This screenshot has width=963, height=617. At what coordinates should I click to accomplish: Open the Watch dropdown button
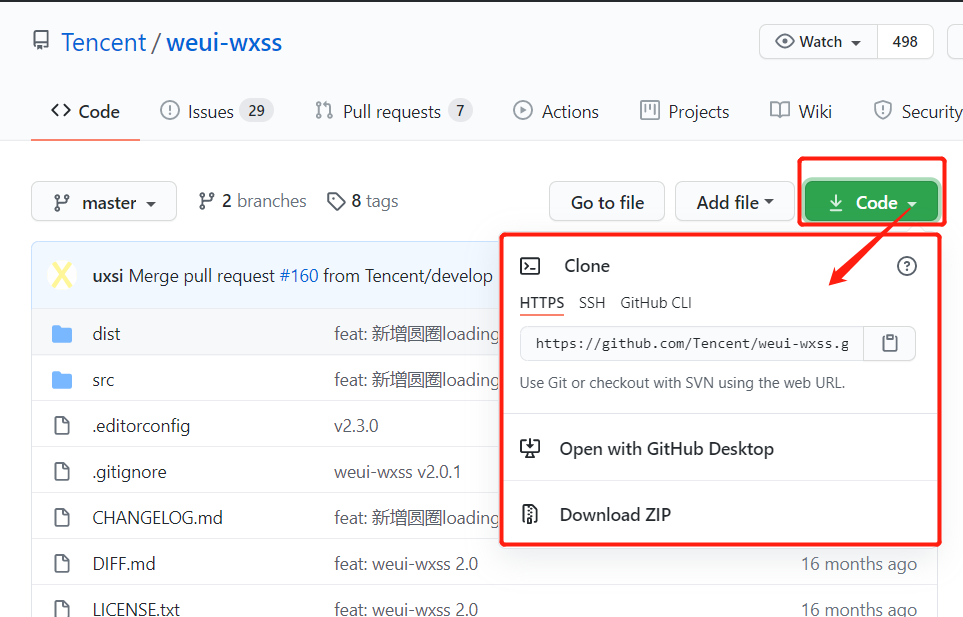819,42
